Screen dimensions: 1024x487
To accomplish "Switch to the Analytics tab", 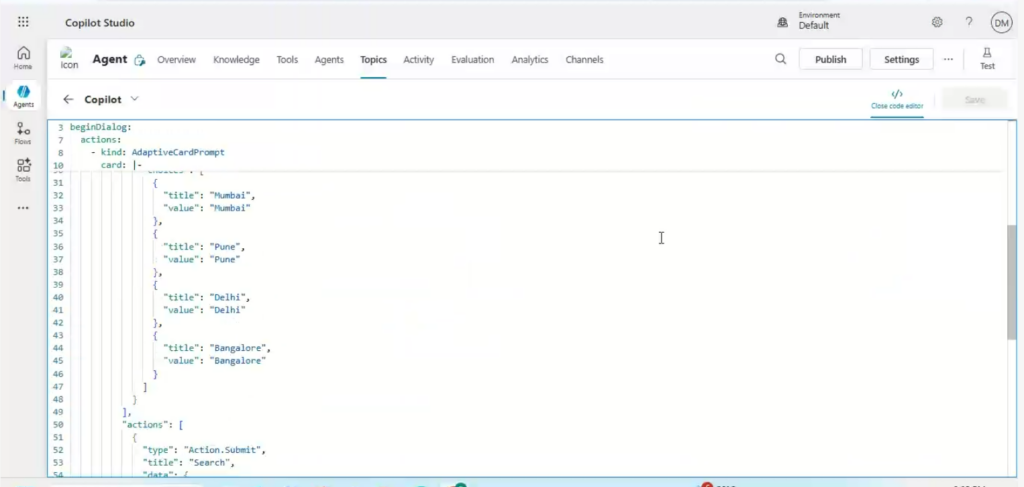I will [530, 60].
